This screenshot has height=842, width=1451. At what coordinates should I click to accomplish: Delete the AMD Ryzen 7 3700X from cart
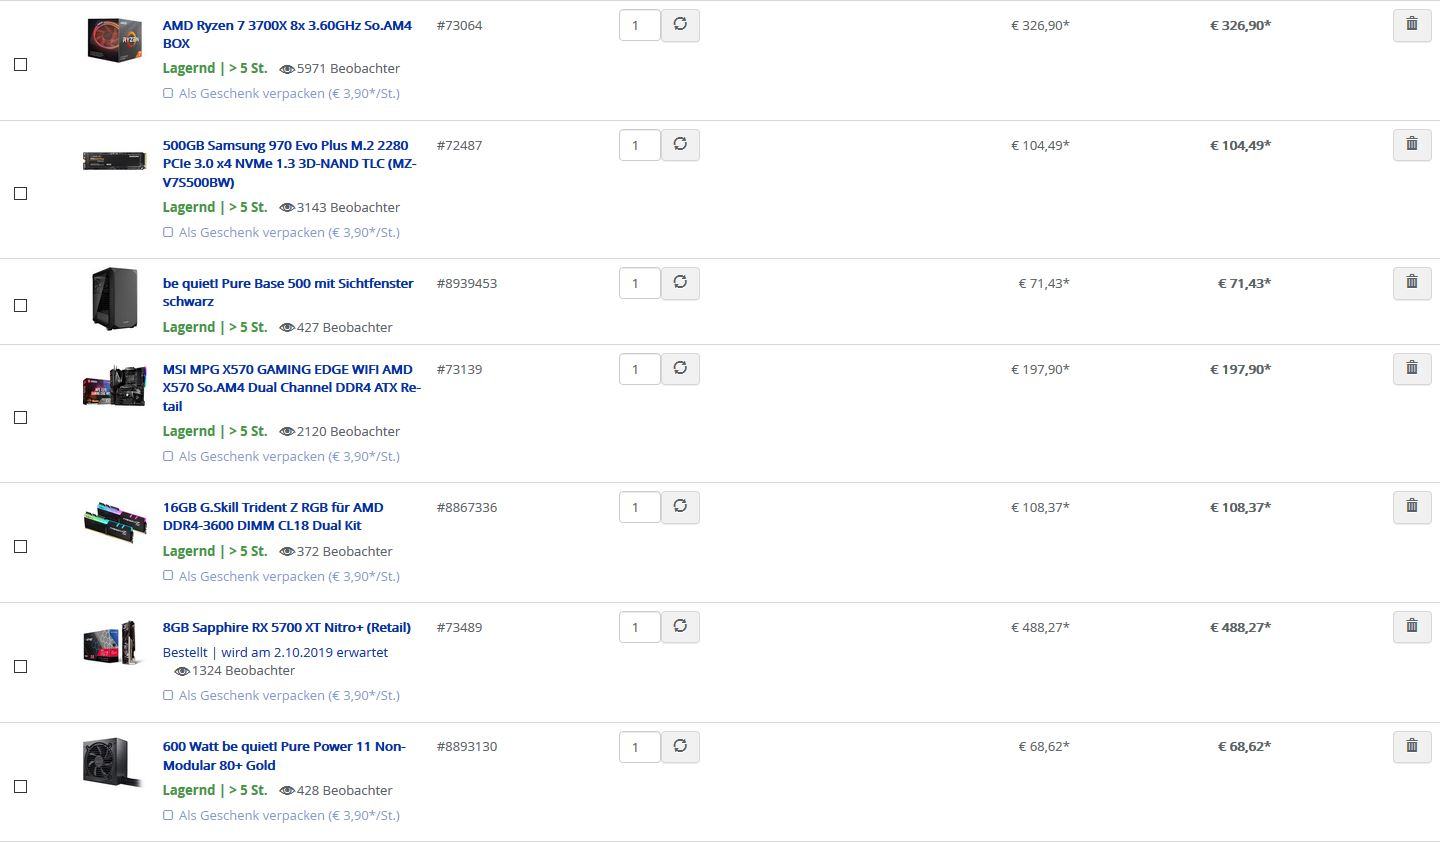[x=1412, y=25]
